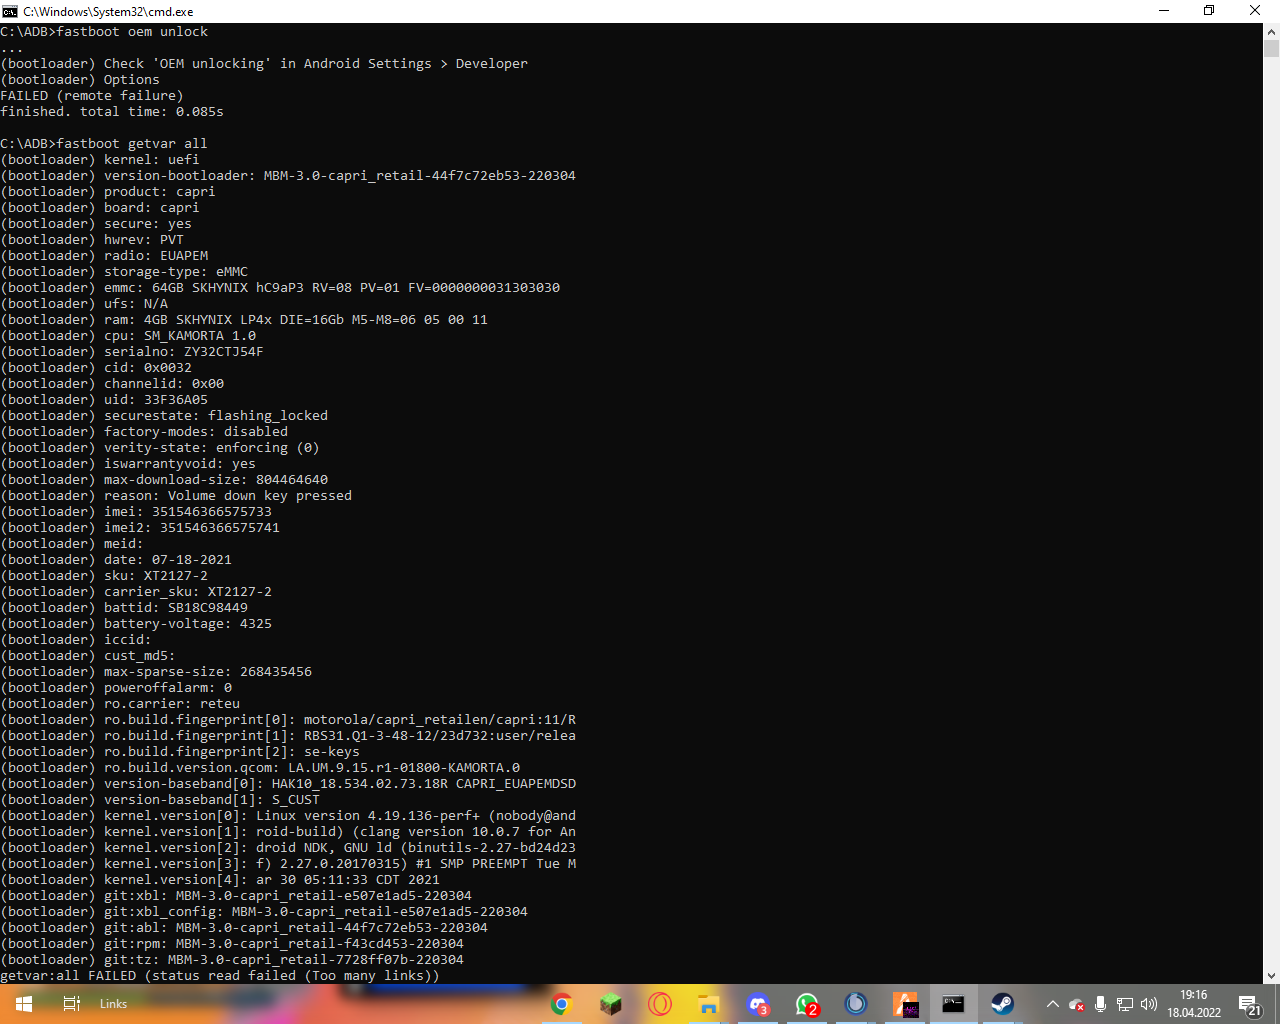Click the 'git:xbl_config' line
The image size is (1280, 1024).
(264, 911)
